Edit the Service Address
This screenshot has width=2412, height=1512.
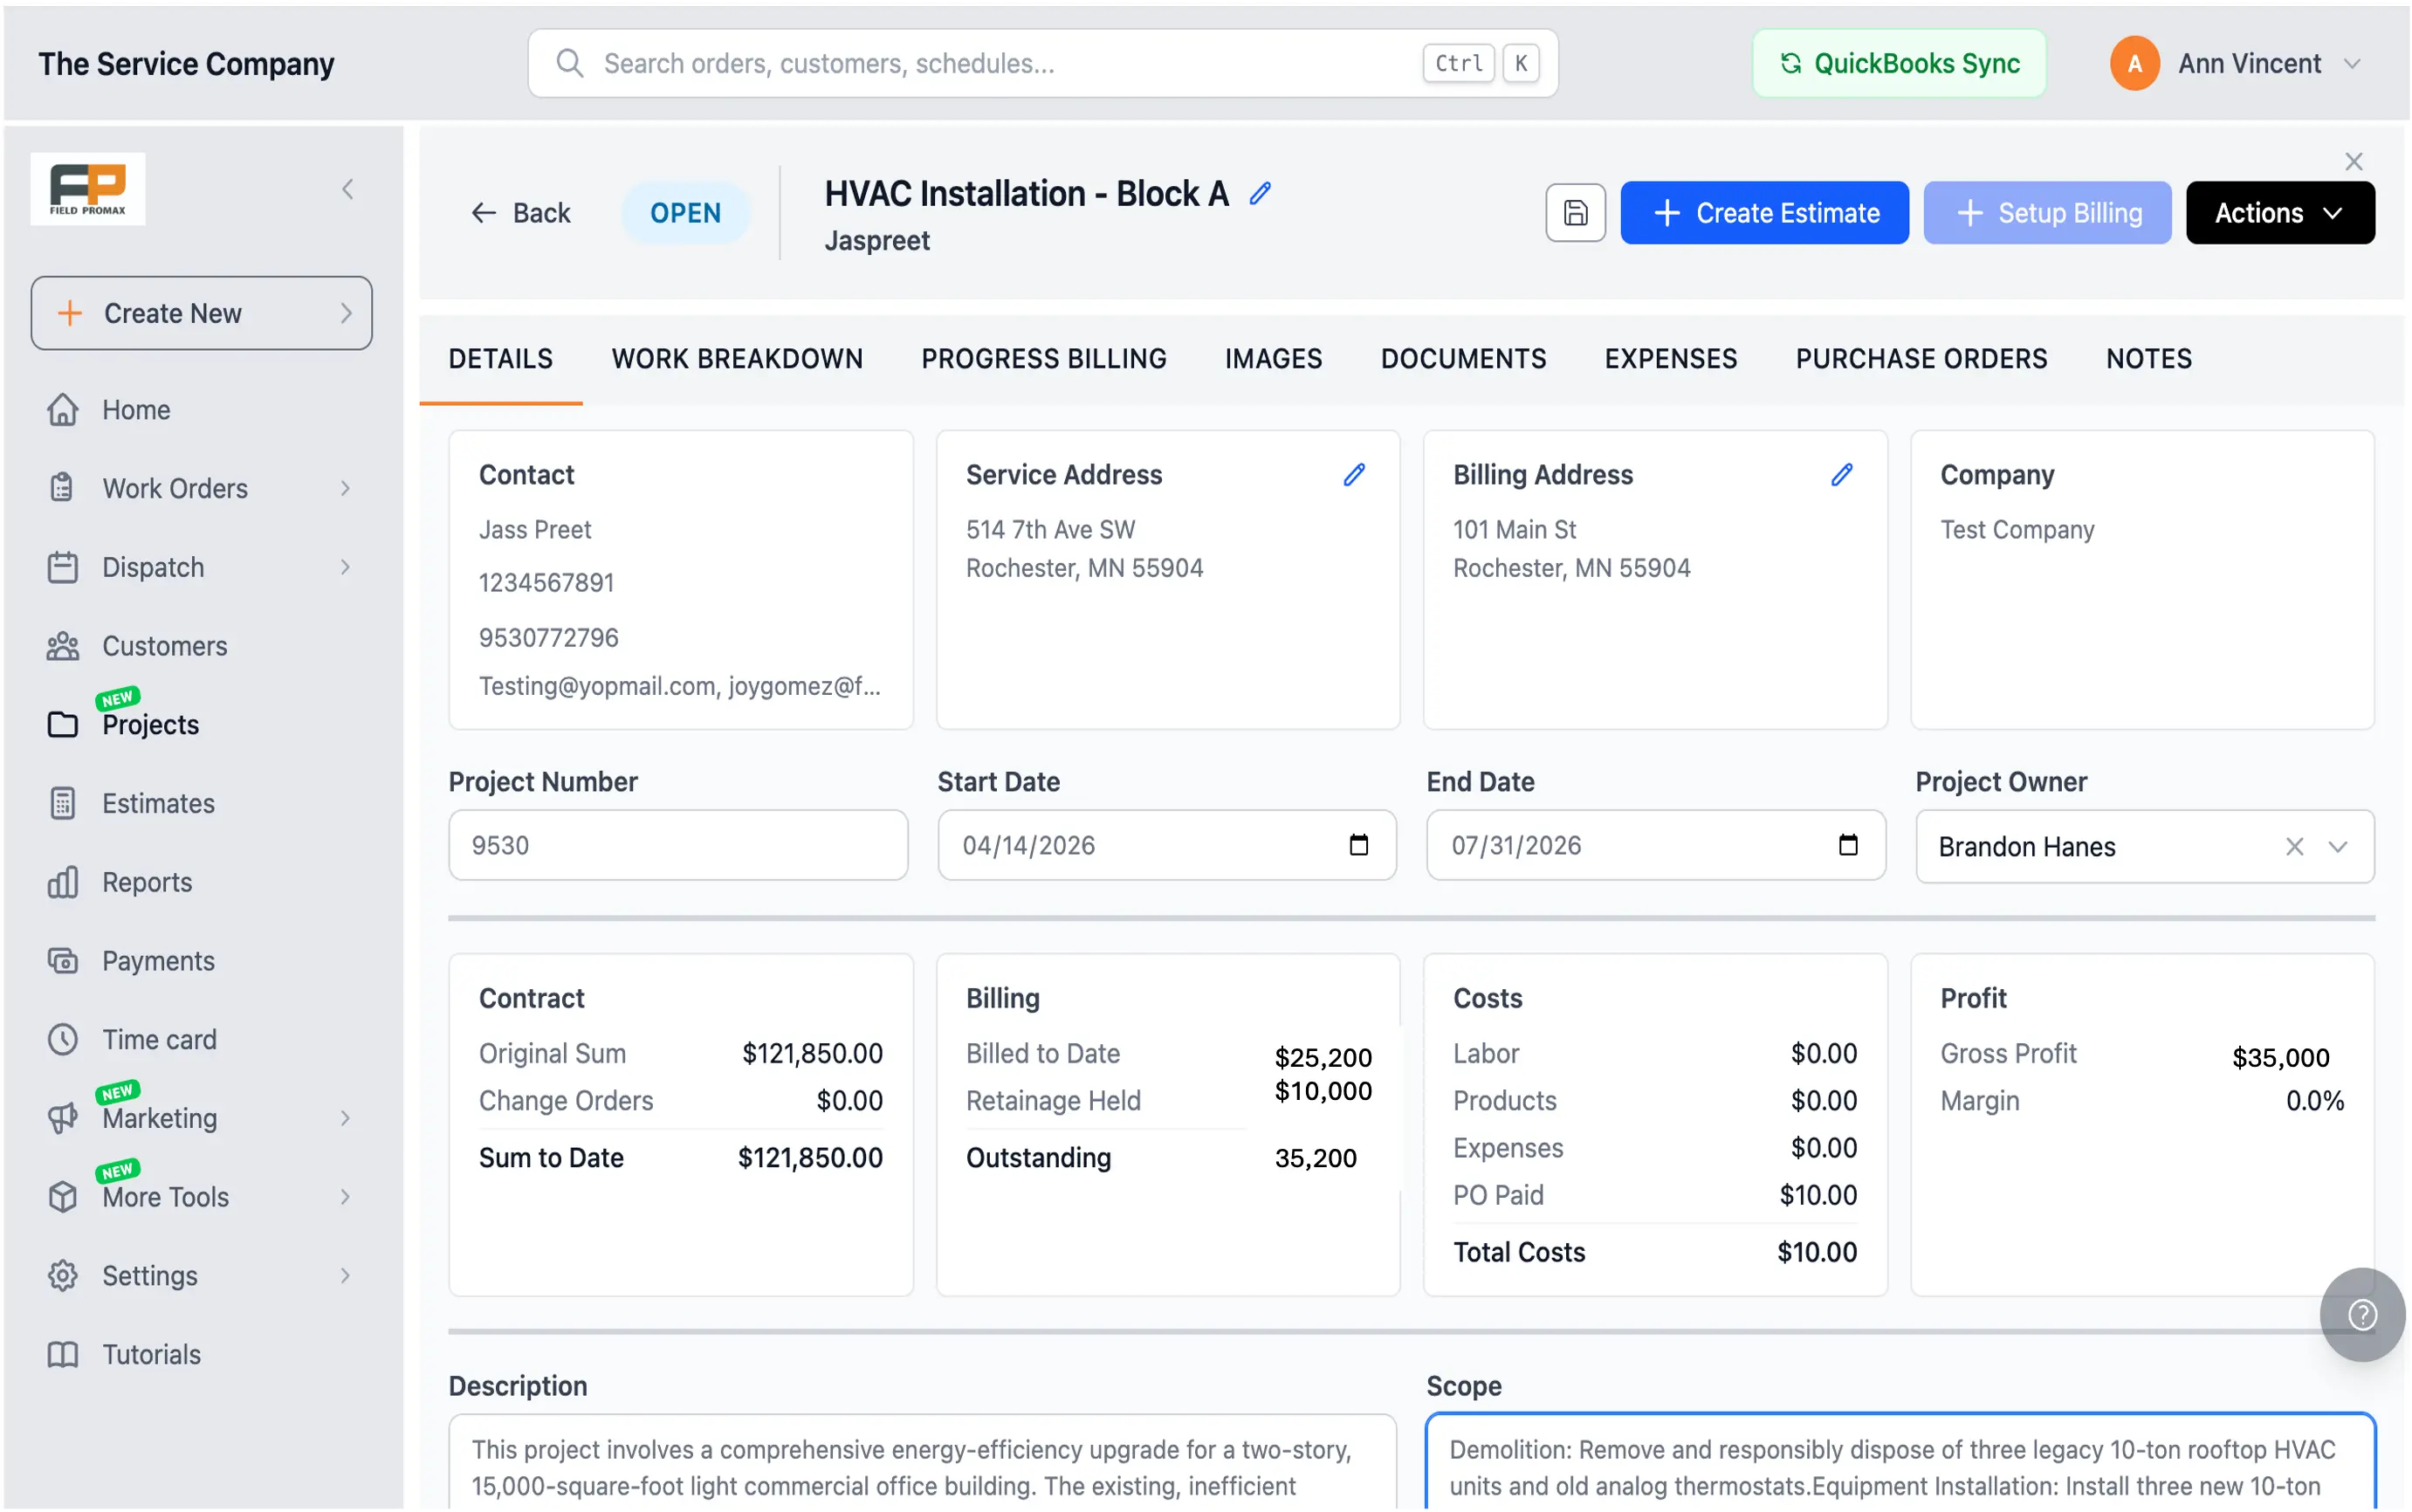1353,475
